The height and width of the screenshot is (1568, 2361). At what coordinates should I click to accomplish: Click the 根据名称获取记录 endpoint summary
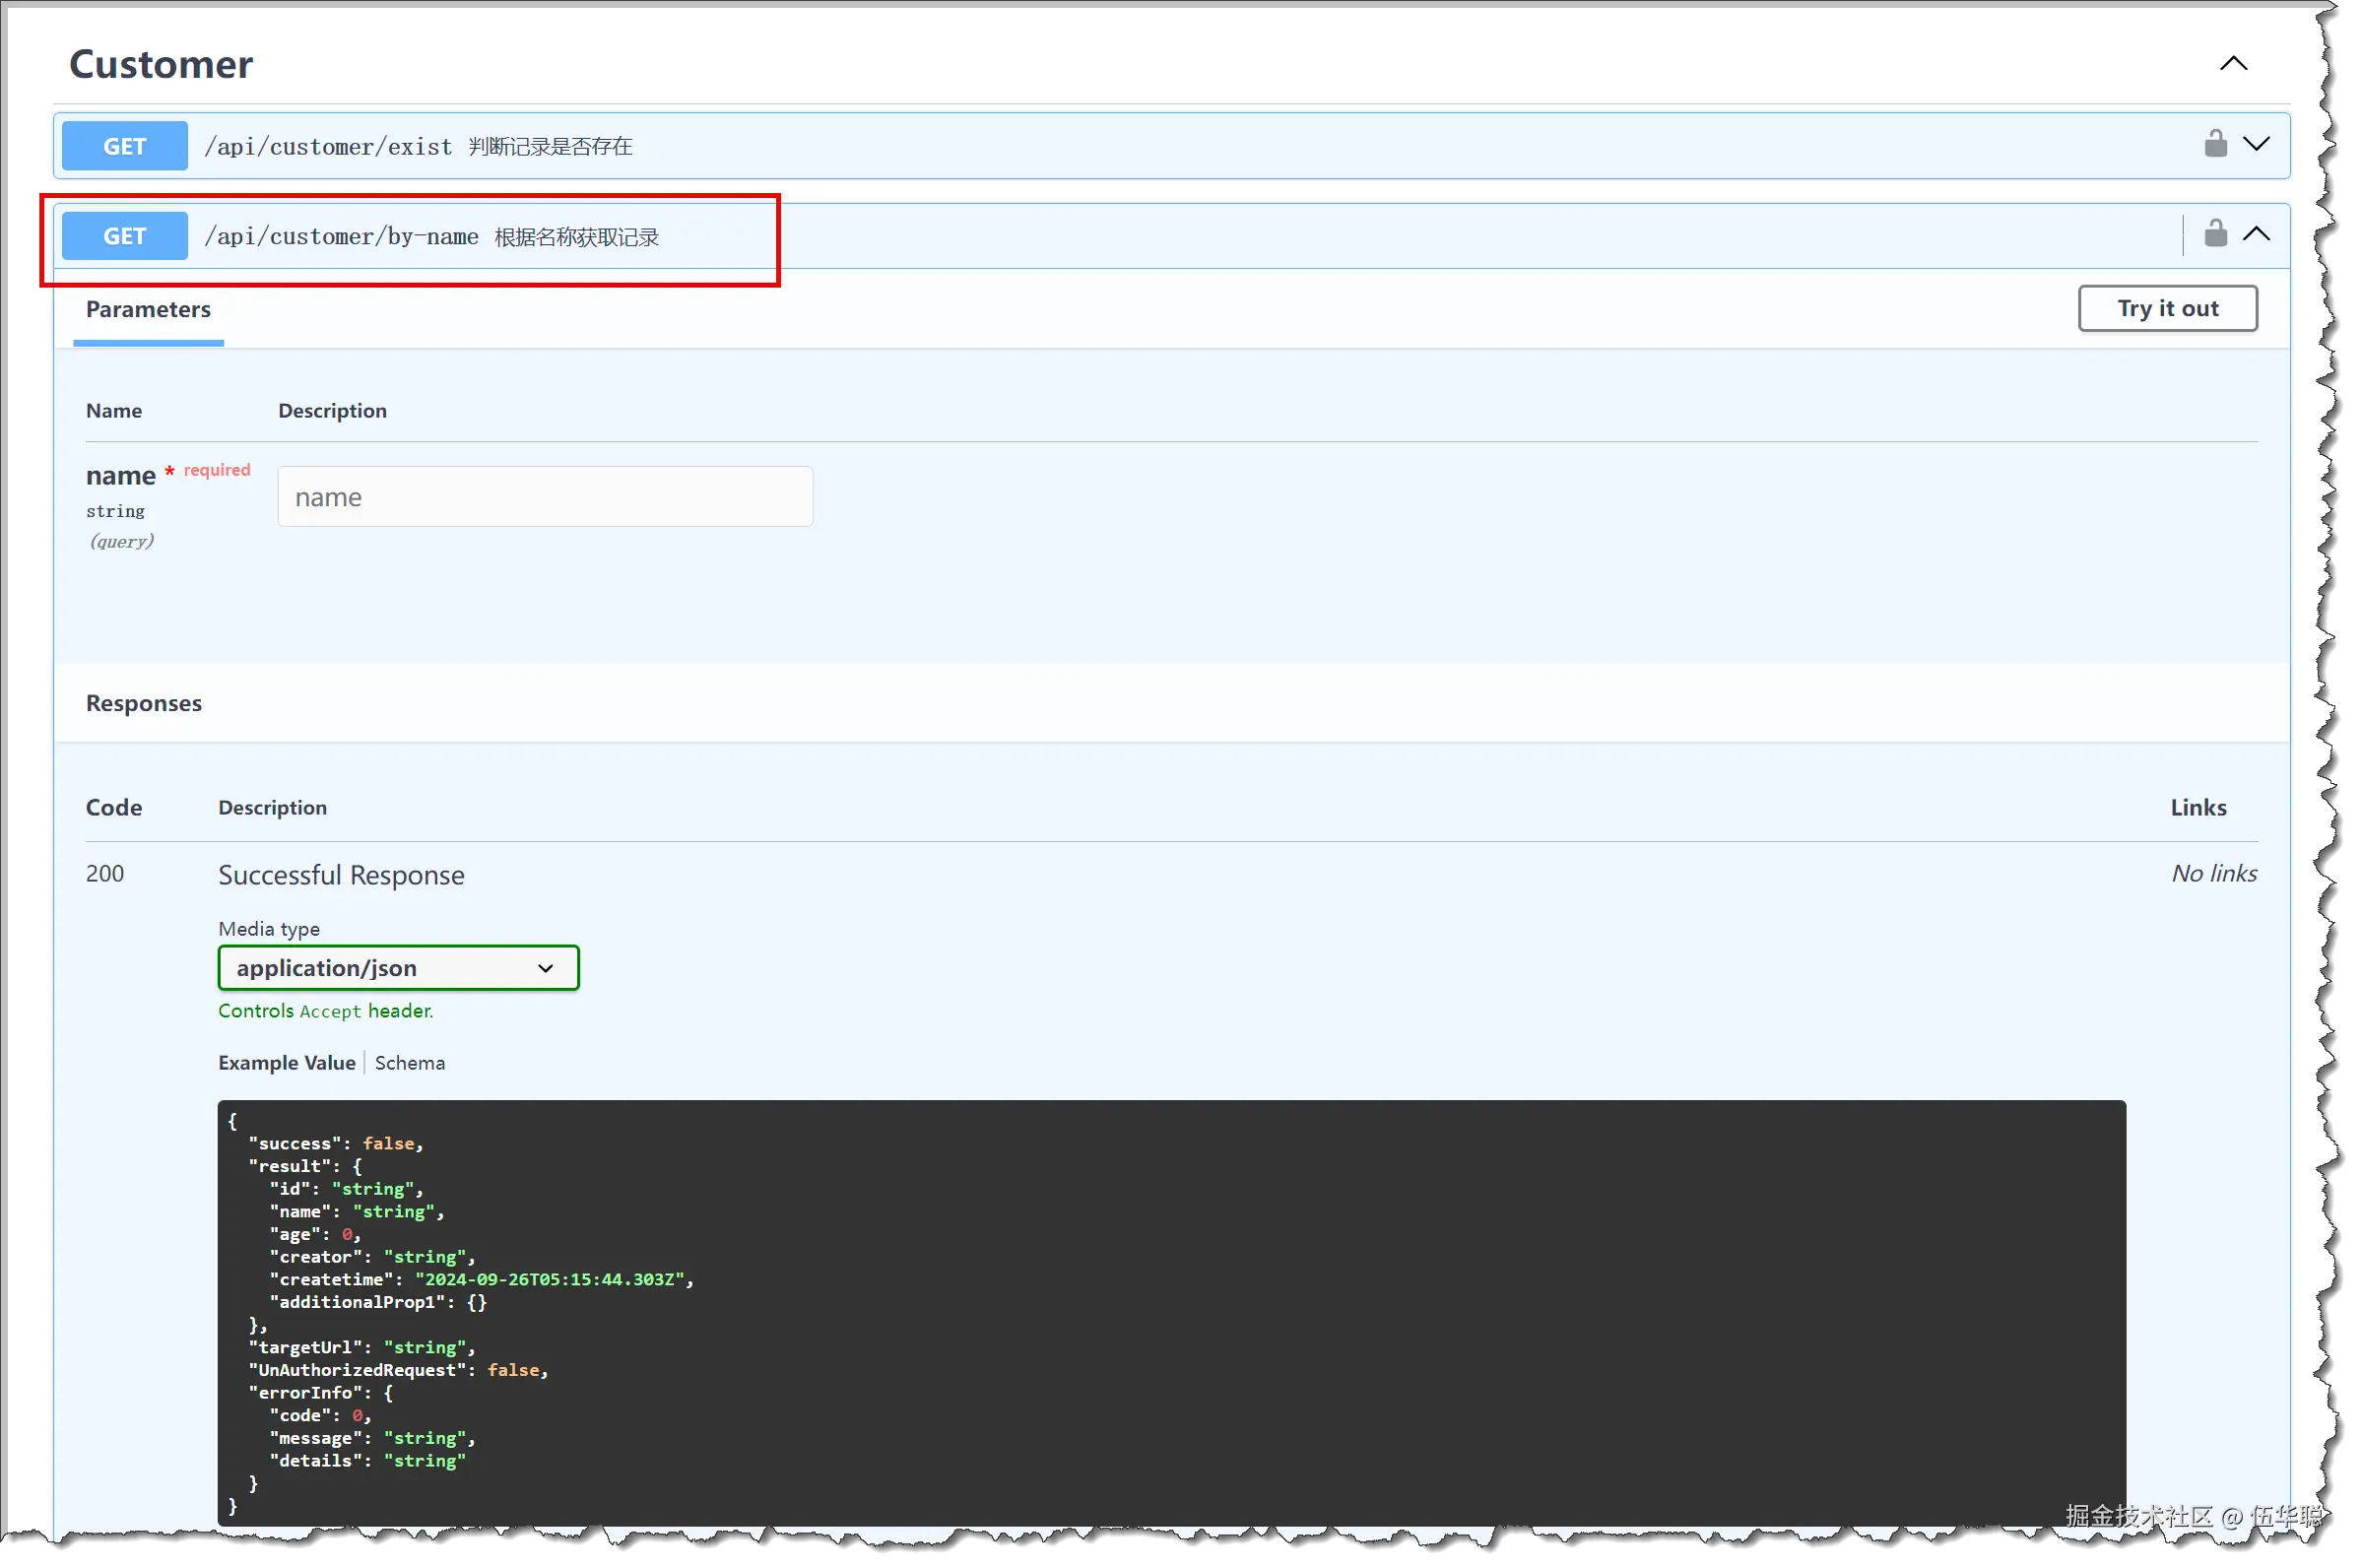tap(577, 237)
